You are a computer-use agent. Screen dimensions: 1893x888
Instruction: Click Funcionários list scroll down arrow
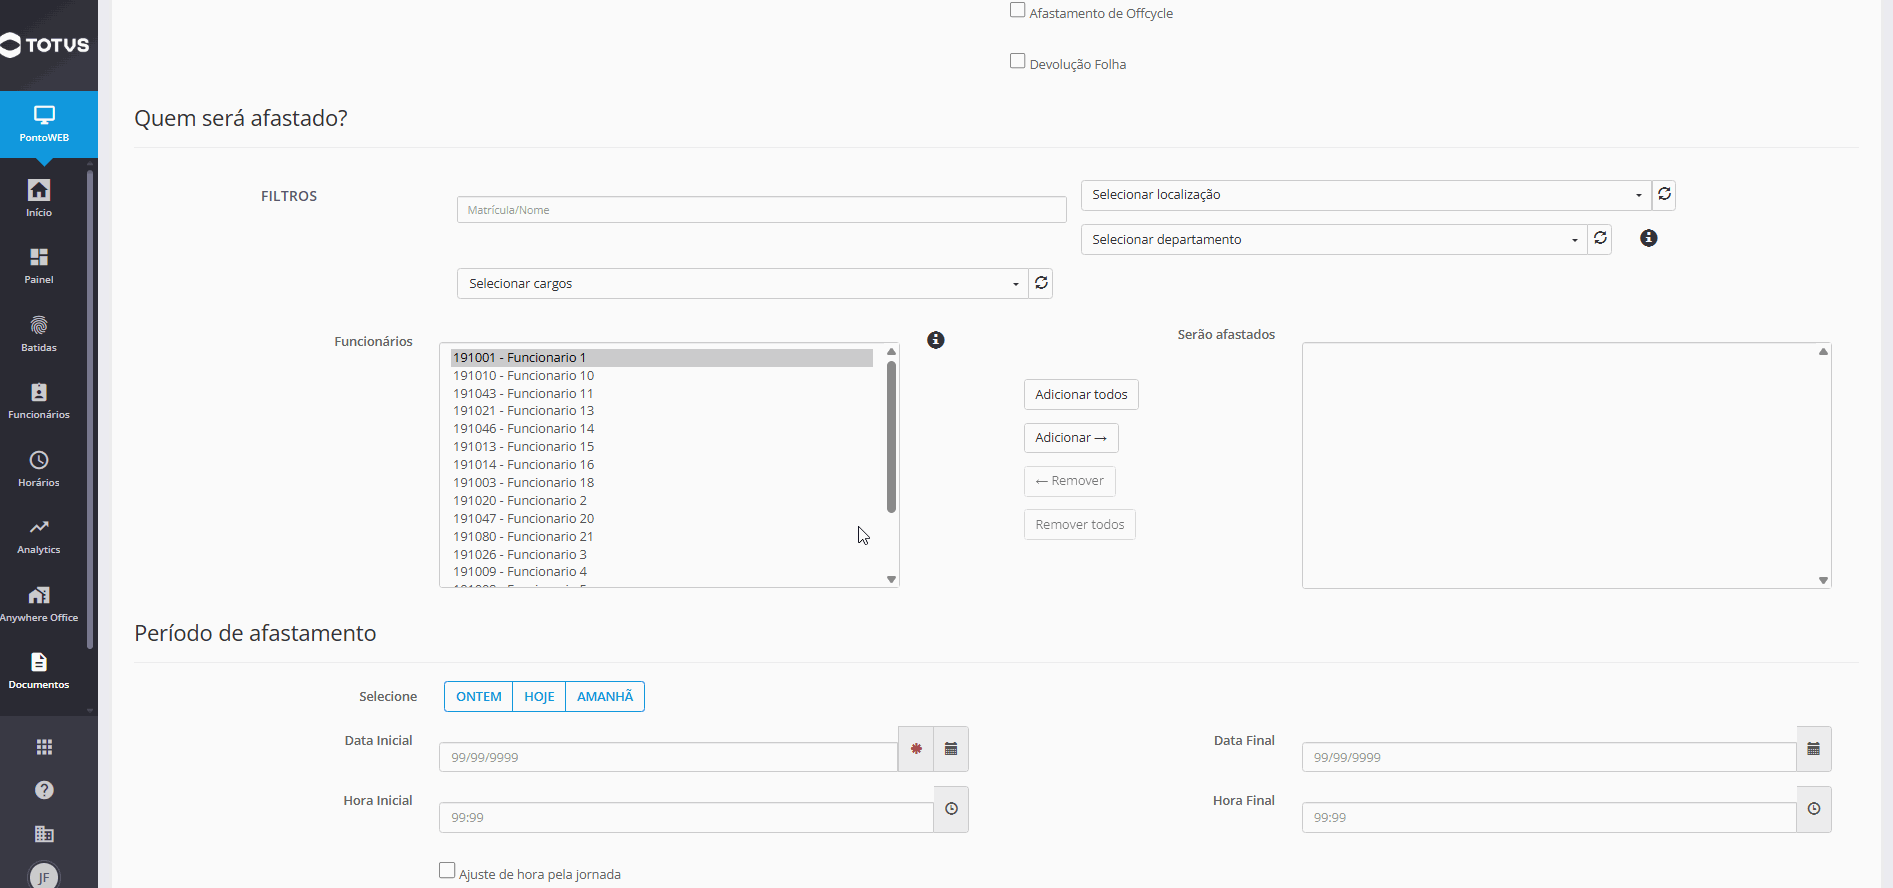click(x=891, y=579)
